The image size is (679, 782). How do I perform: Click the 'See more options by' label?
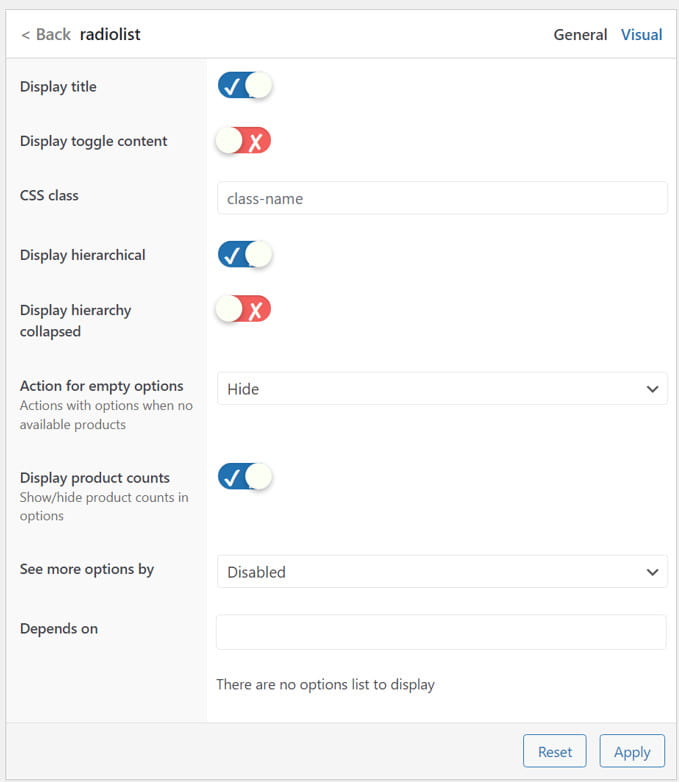87,569
